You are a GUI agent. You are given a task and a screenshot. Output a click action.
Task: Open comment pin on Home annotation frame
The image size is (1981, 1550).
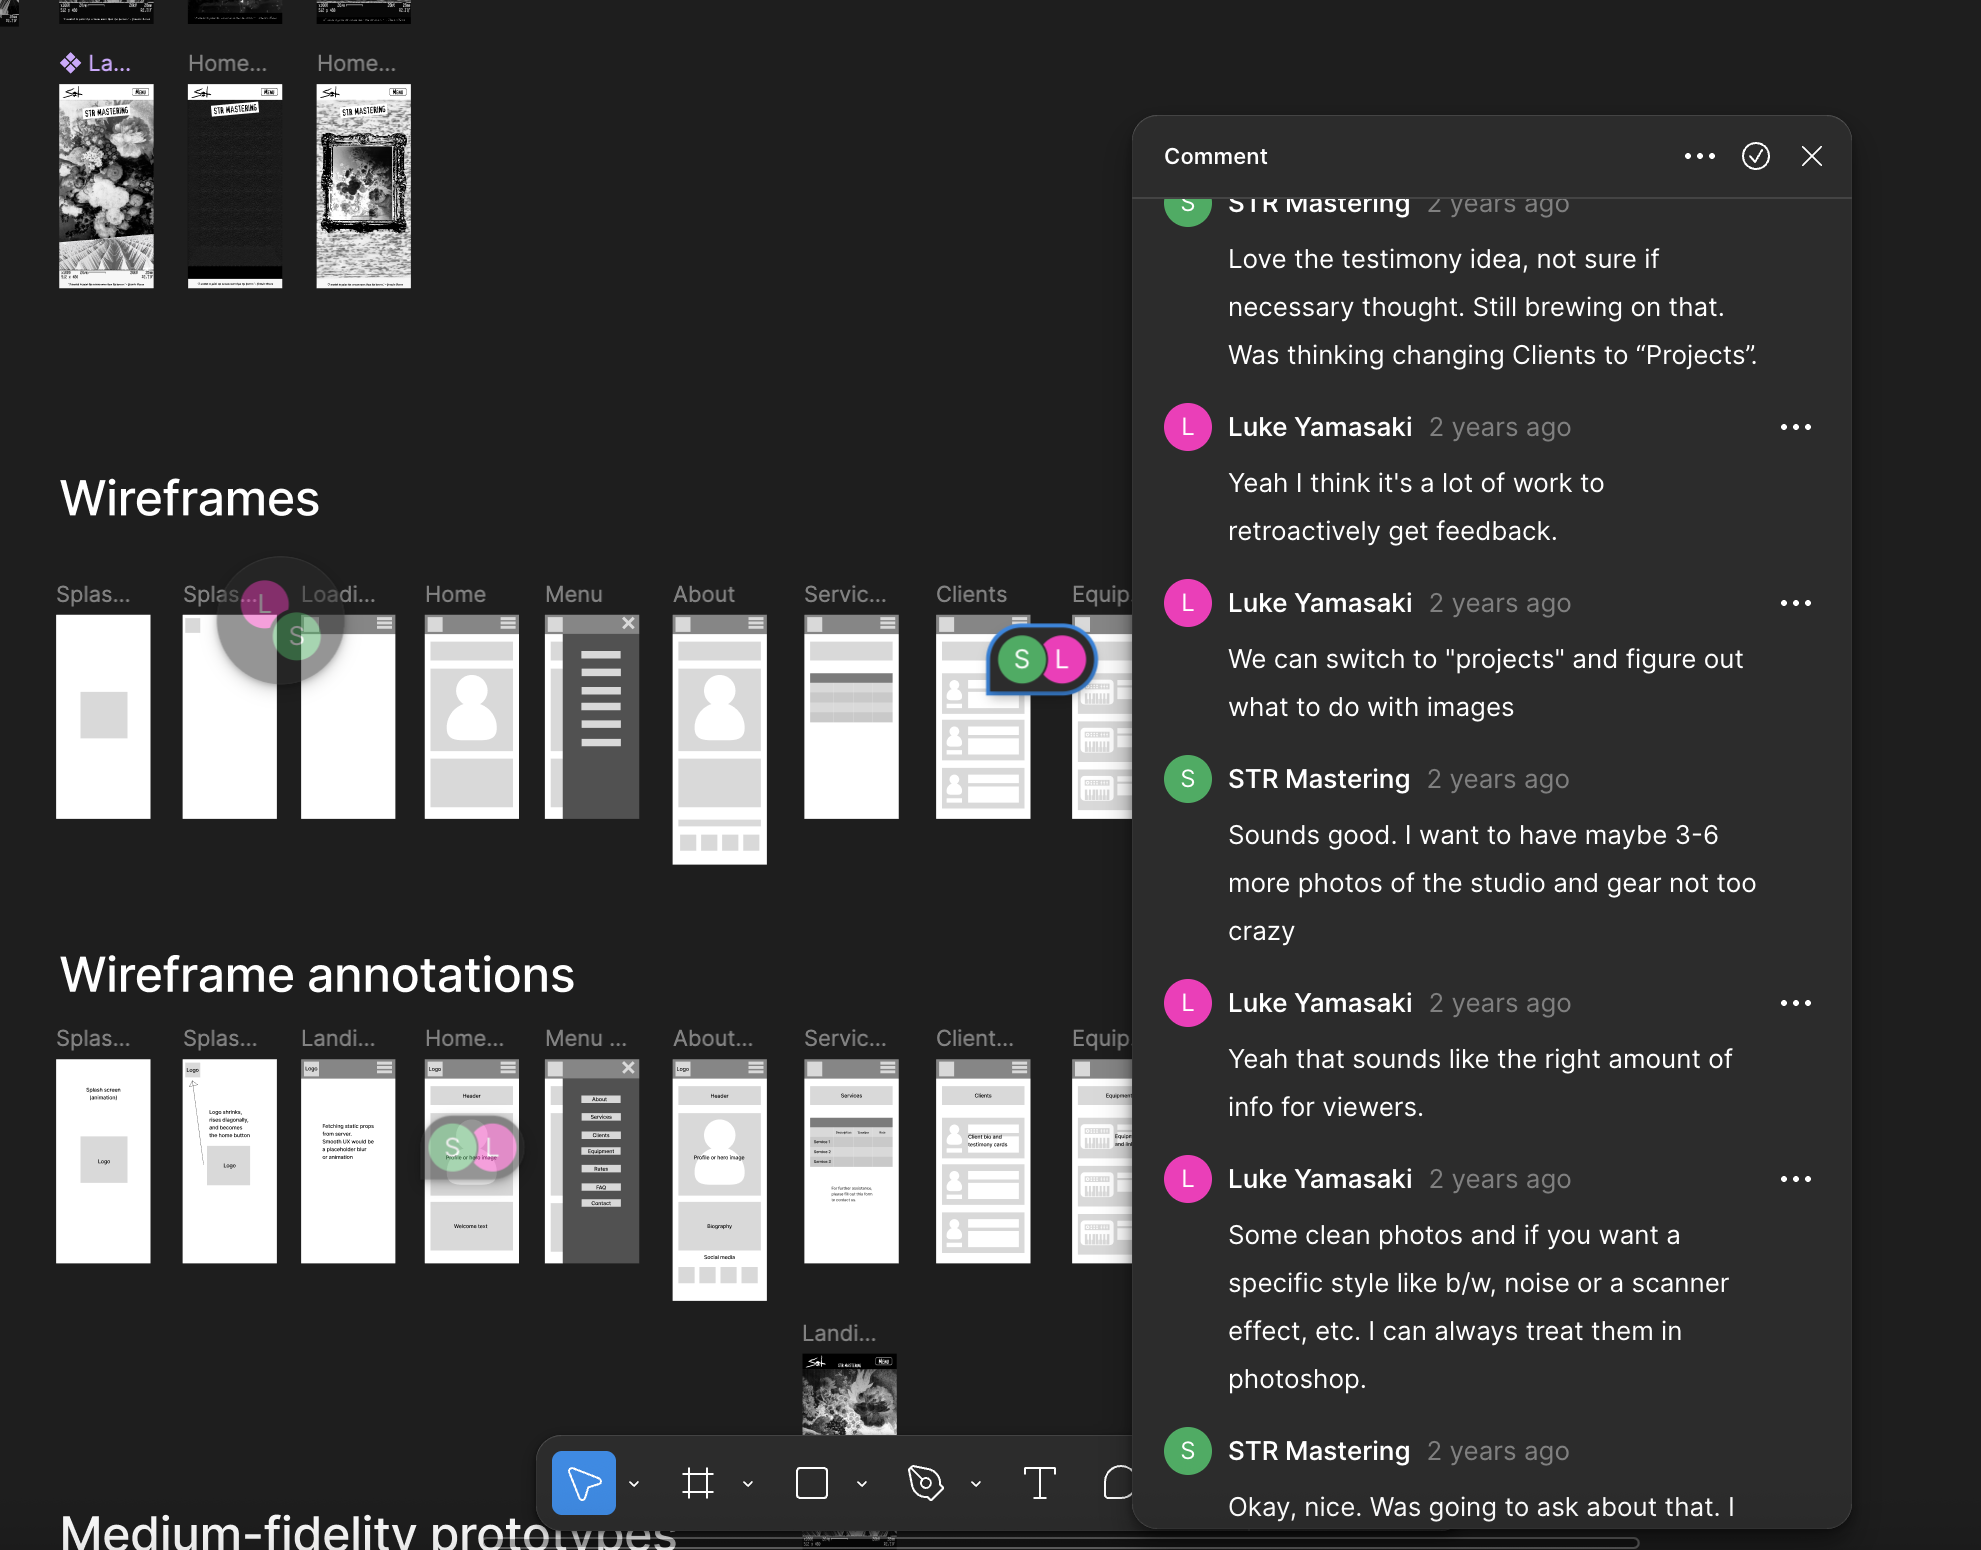(x=471, y=1148)
